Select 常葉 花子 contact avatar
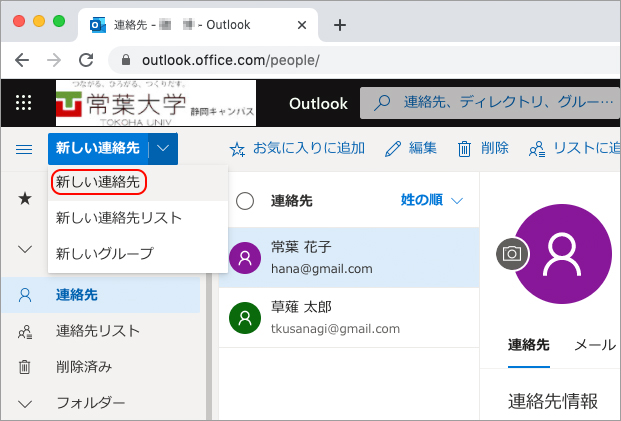621x421 pixels. [244, 259]
